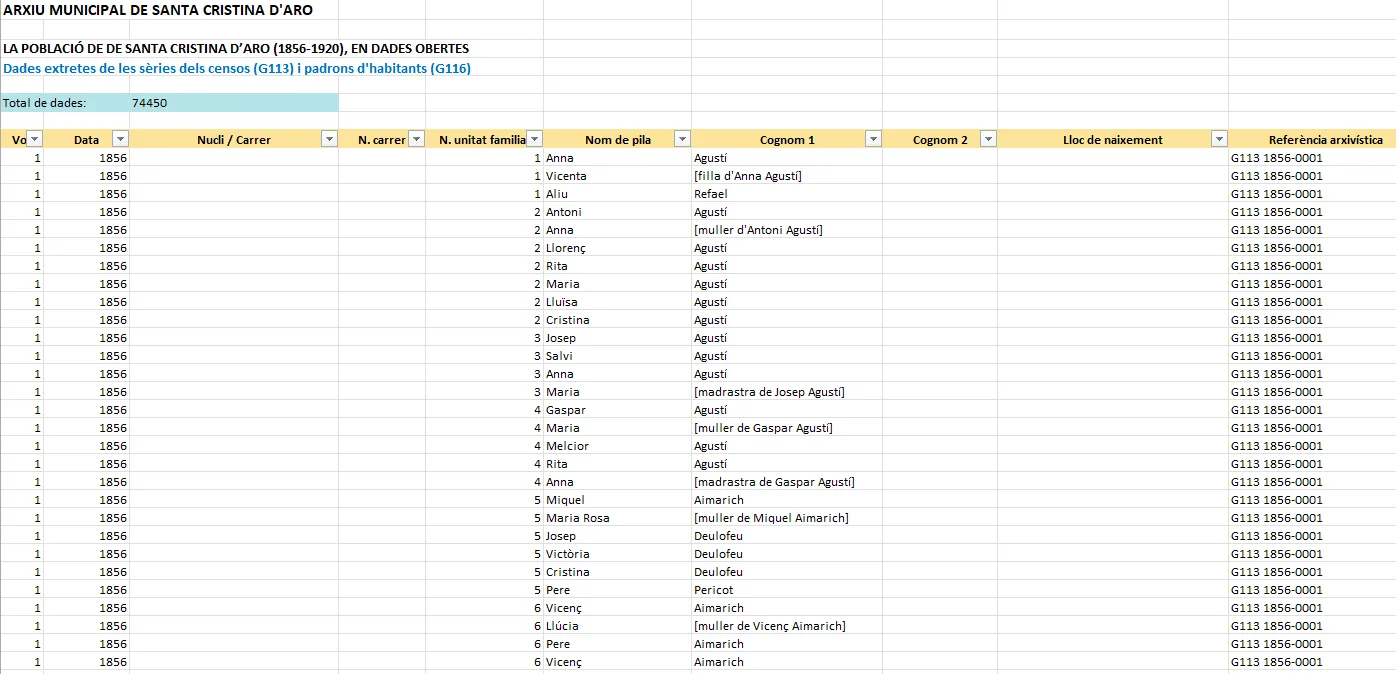
Task: Open the N. carrer filter dropdown
Action: click(x=416, y=140)
